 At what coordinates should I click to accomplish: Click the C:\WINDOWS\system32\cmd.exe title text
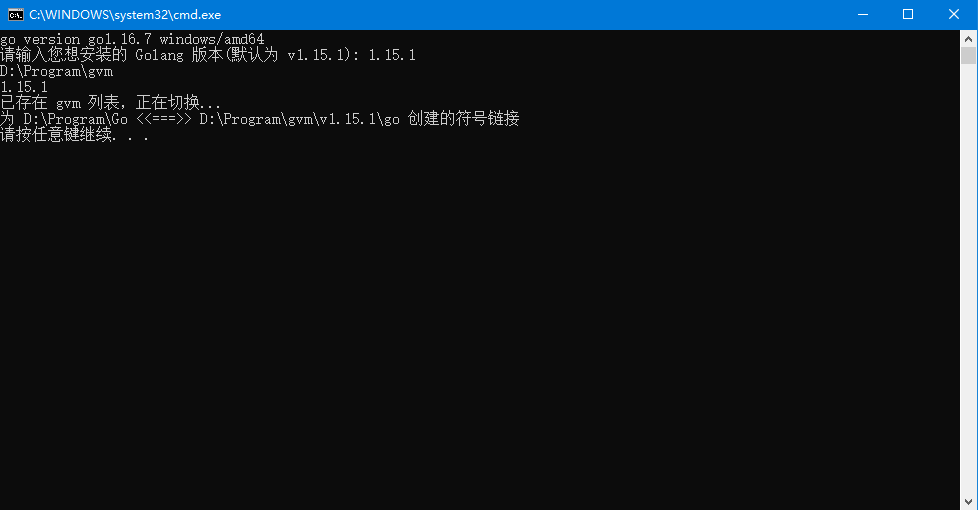125,15
